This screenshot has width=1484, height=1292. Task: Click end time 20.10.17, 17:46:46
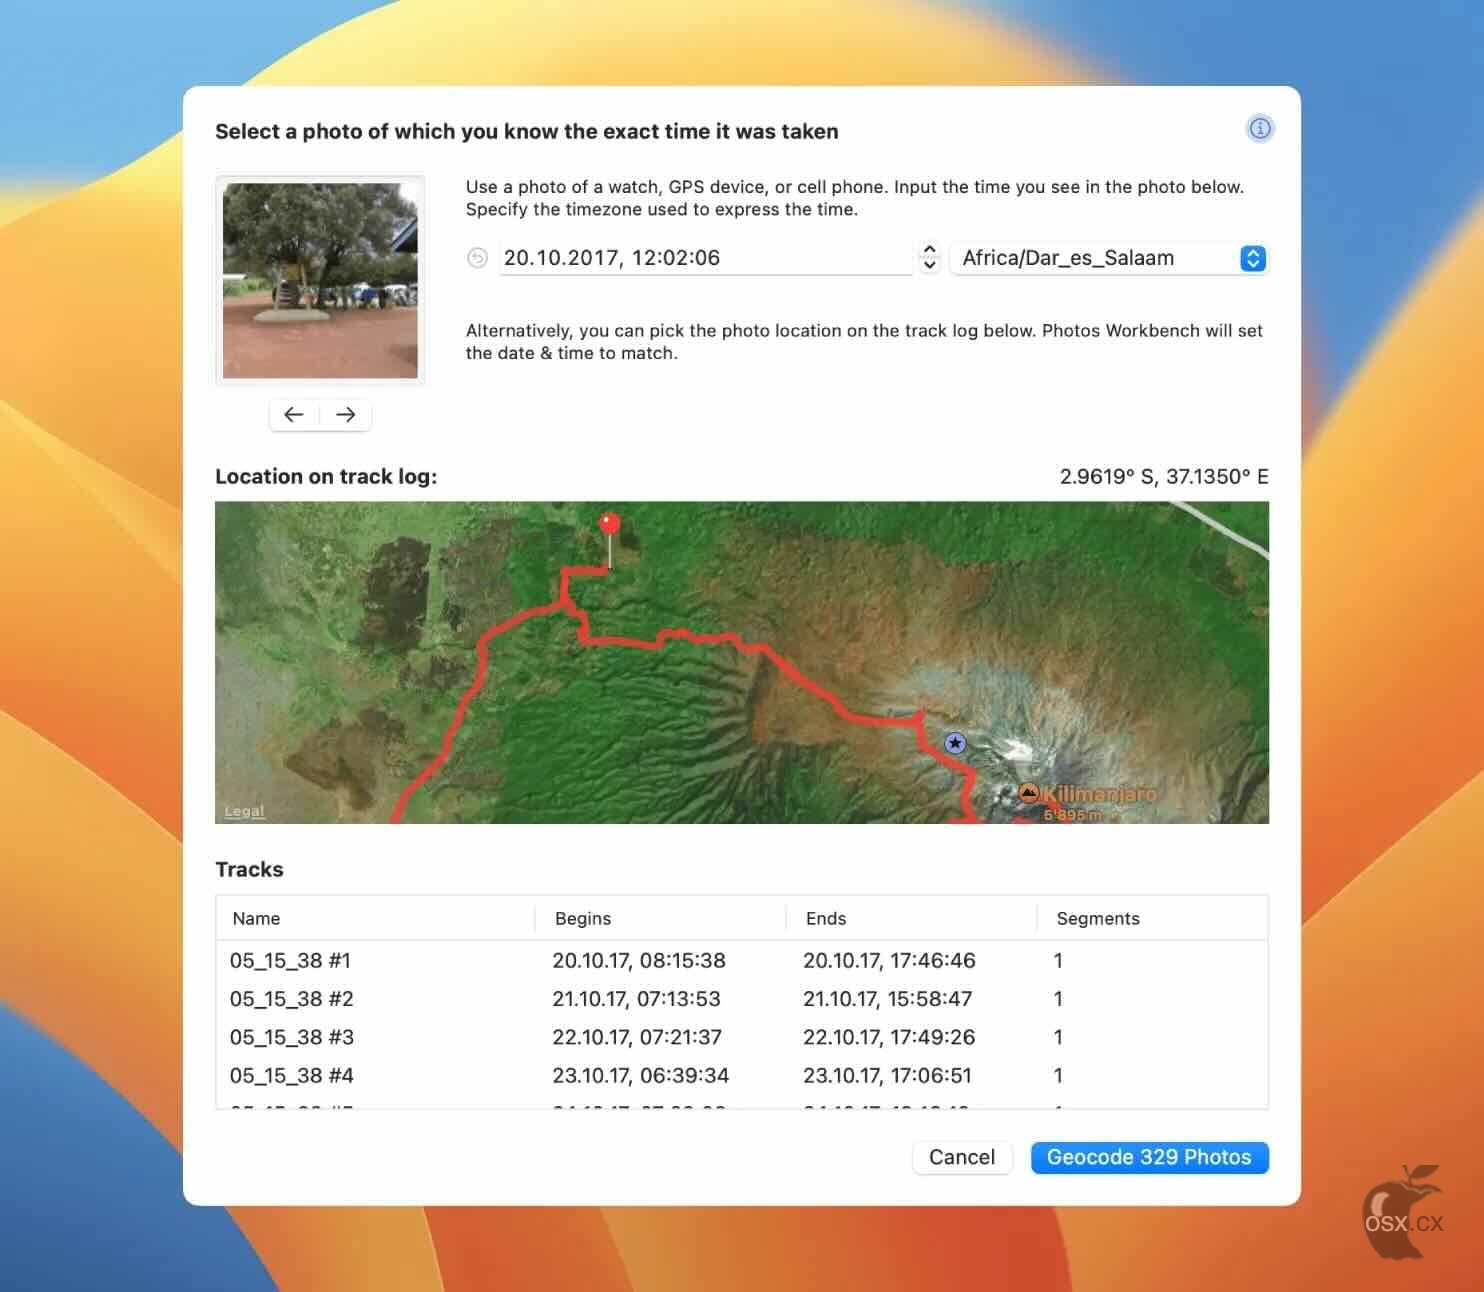pyautogui.click(x=889, y=960)
